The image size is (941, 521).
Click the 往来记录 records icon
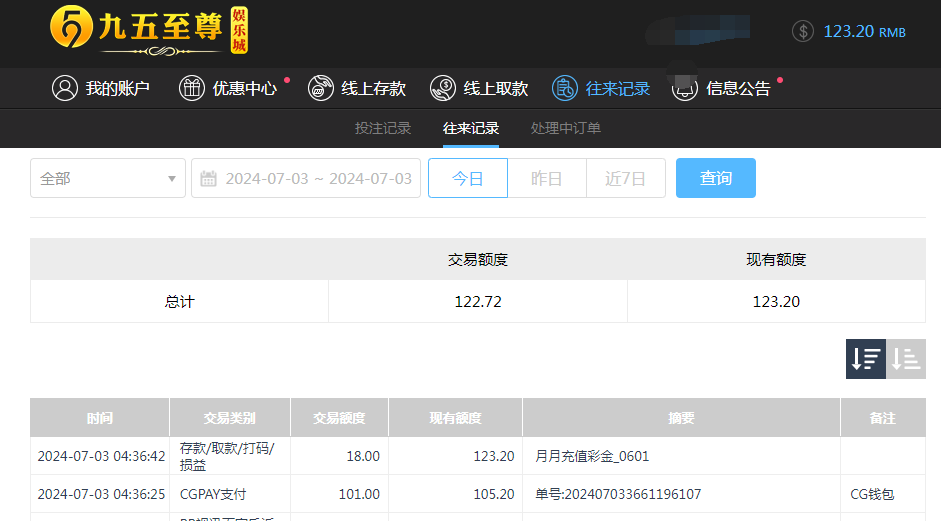565,88
